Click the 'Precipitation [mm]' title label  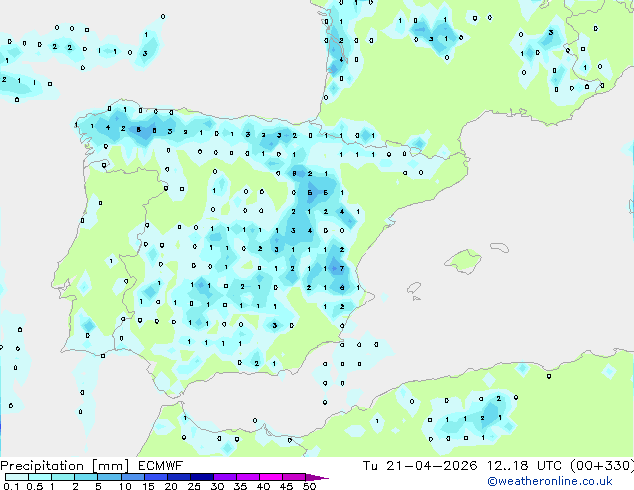coord(64,466)
